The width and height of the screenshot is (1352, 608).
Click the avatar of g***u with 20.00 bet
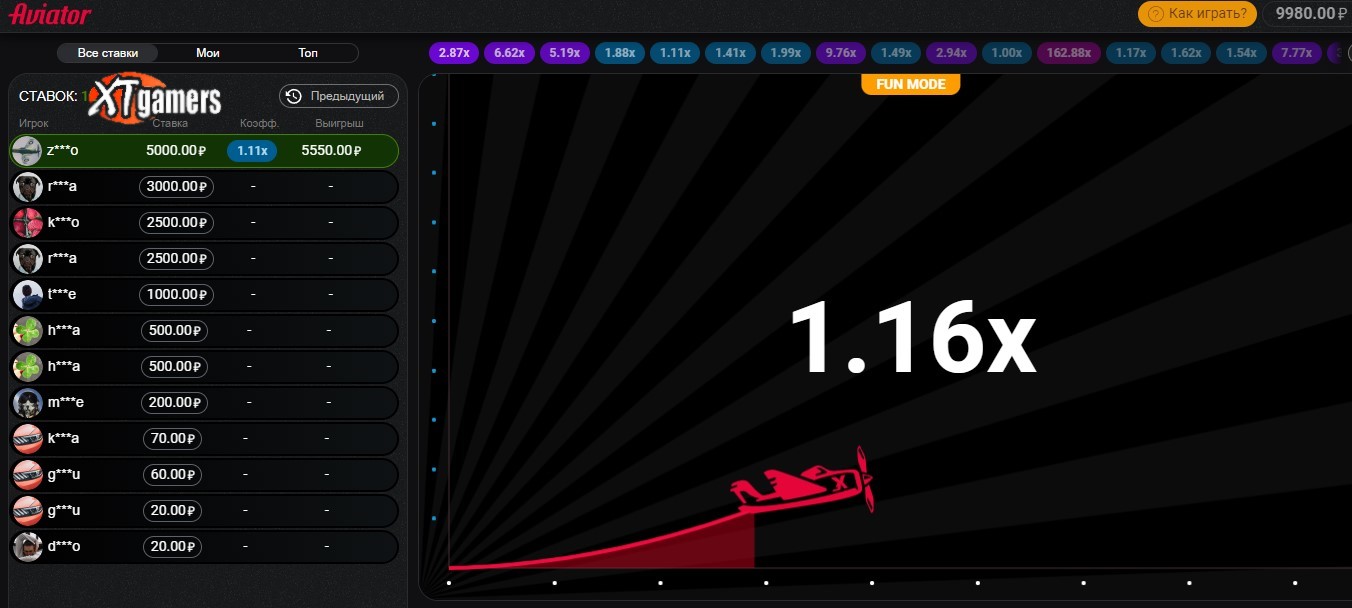tap(27, 510)
